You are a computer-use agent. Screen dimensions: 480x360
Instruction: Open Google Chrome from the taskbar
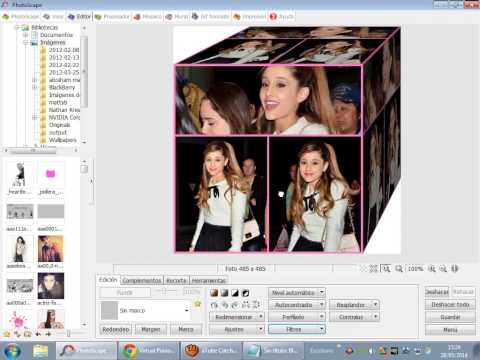149,350
